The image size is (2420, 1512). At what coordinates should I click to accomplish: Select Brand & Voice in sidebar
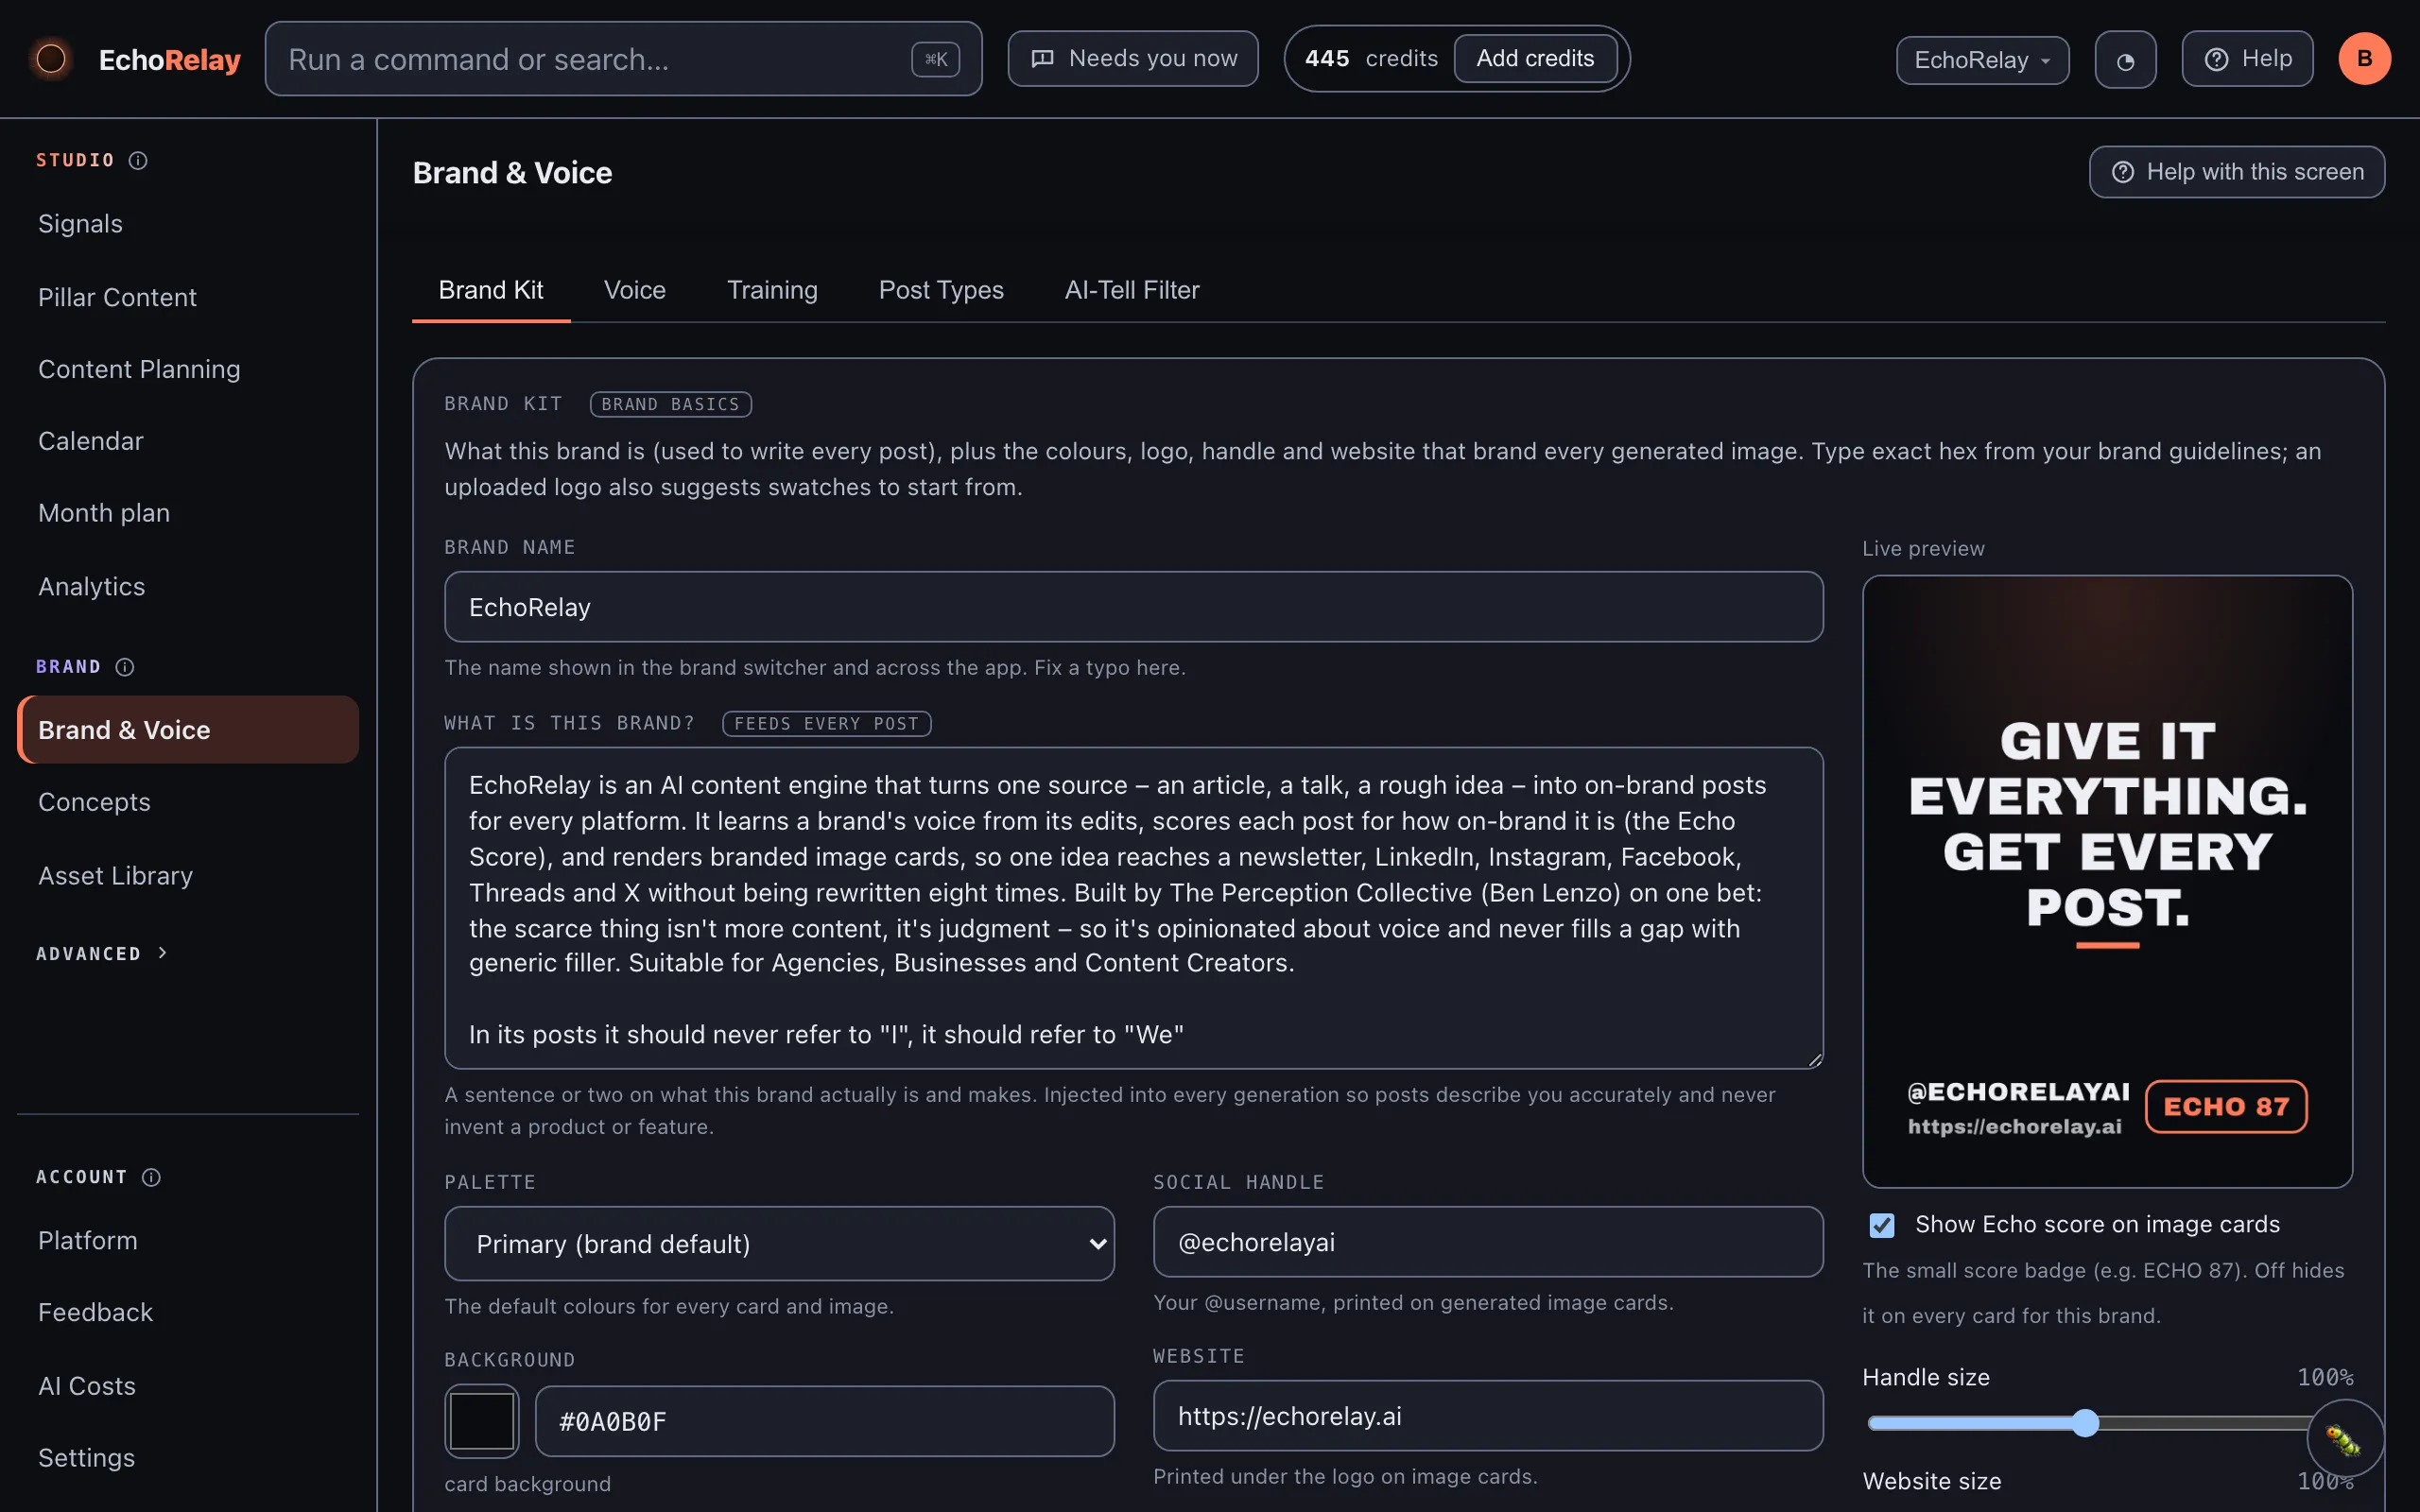pos(188,730)
